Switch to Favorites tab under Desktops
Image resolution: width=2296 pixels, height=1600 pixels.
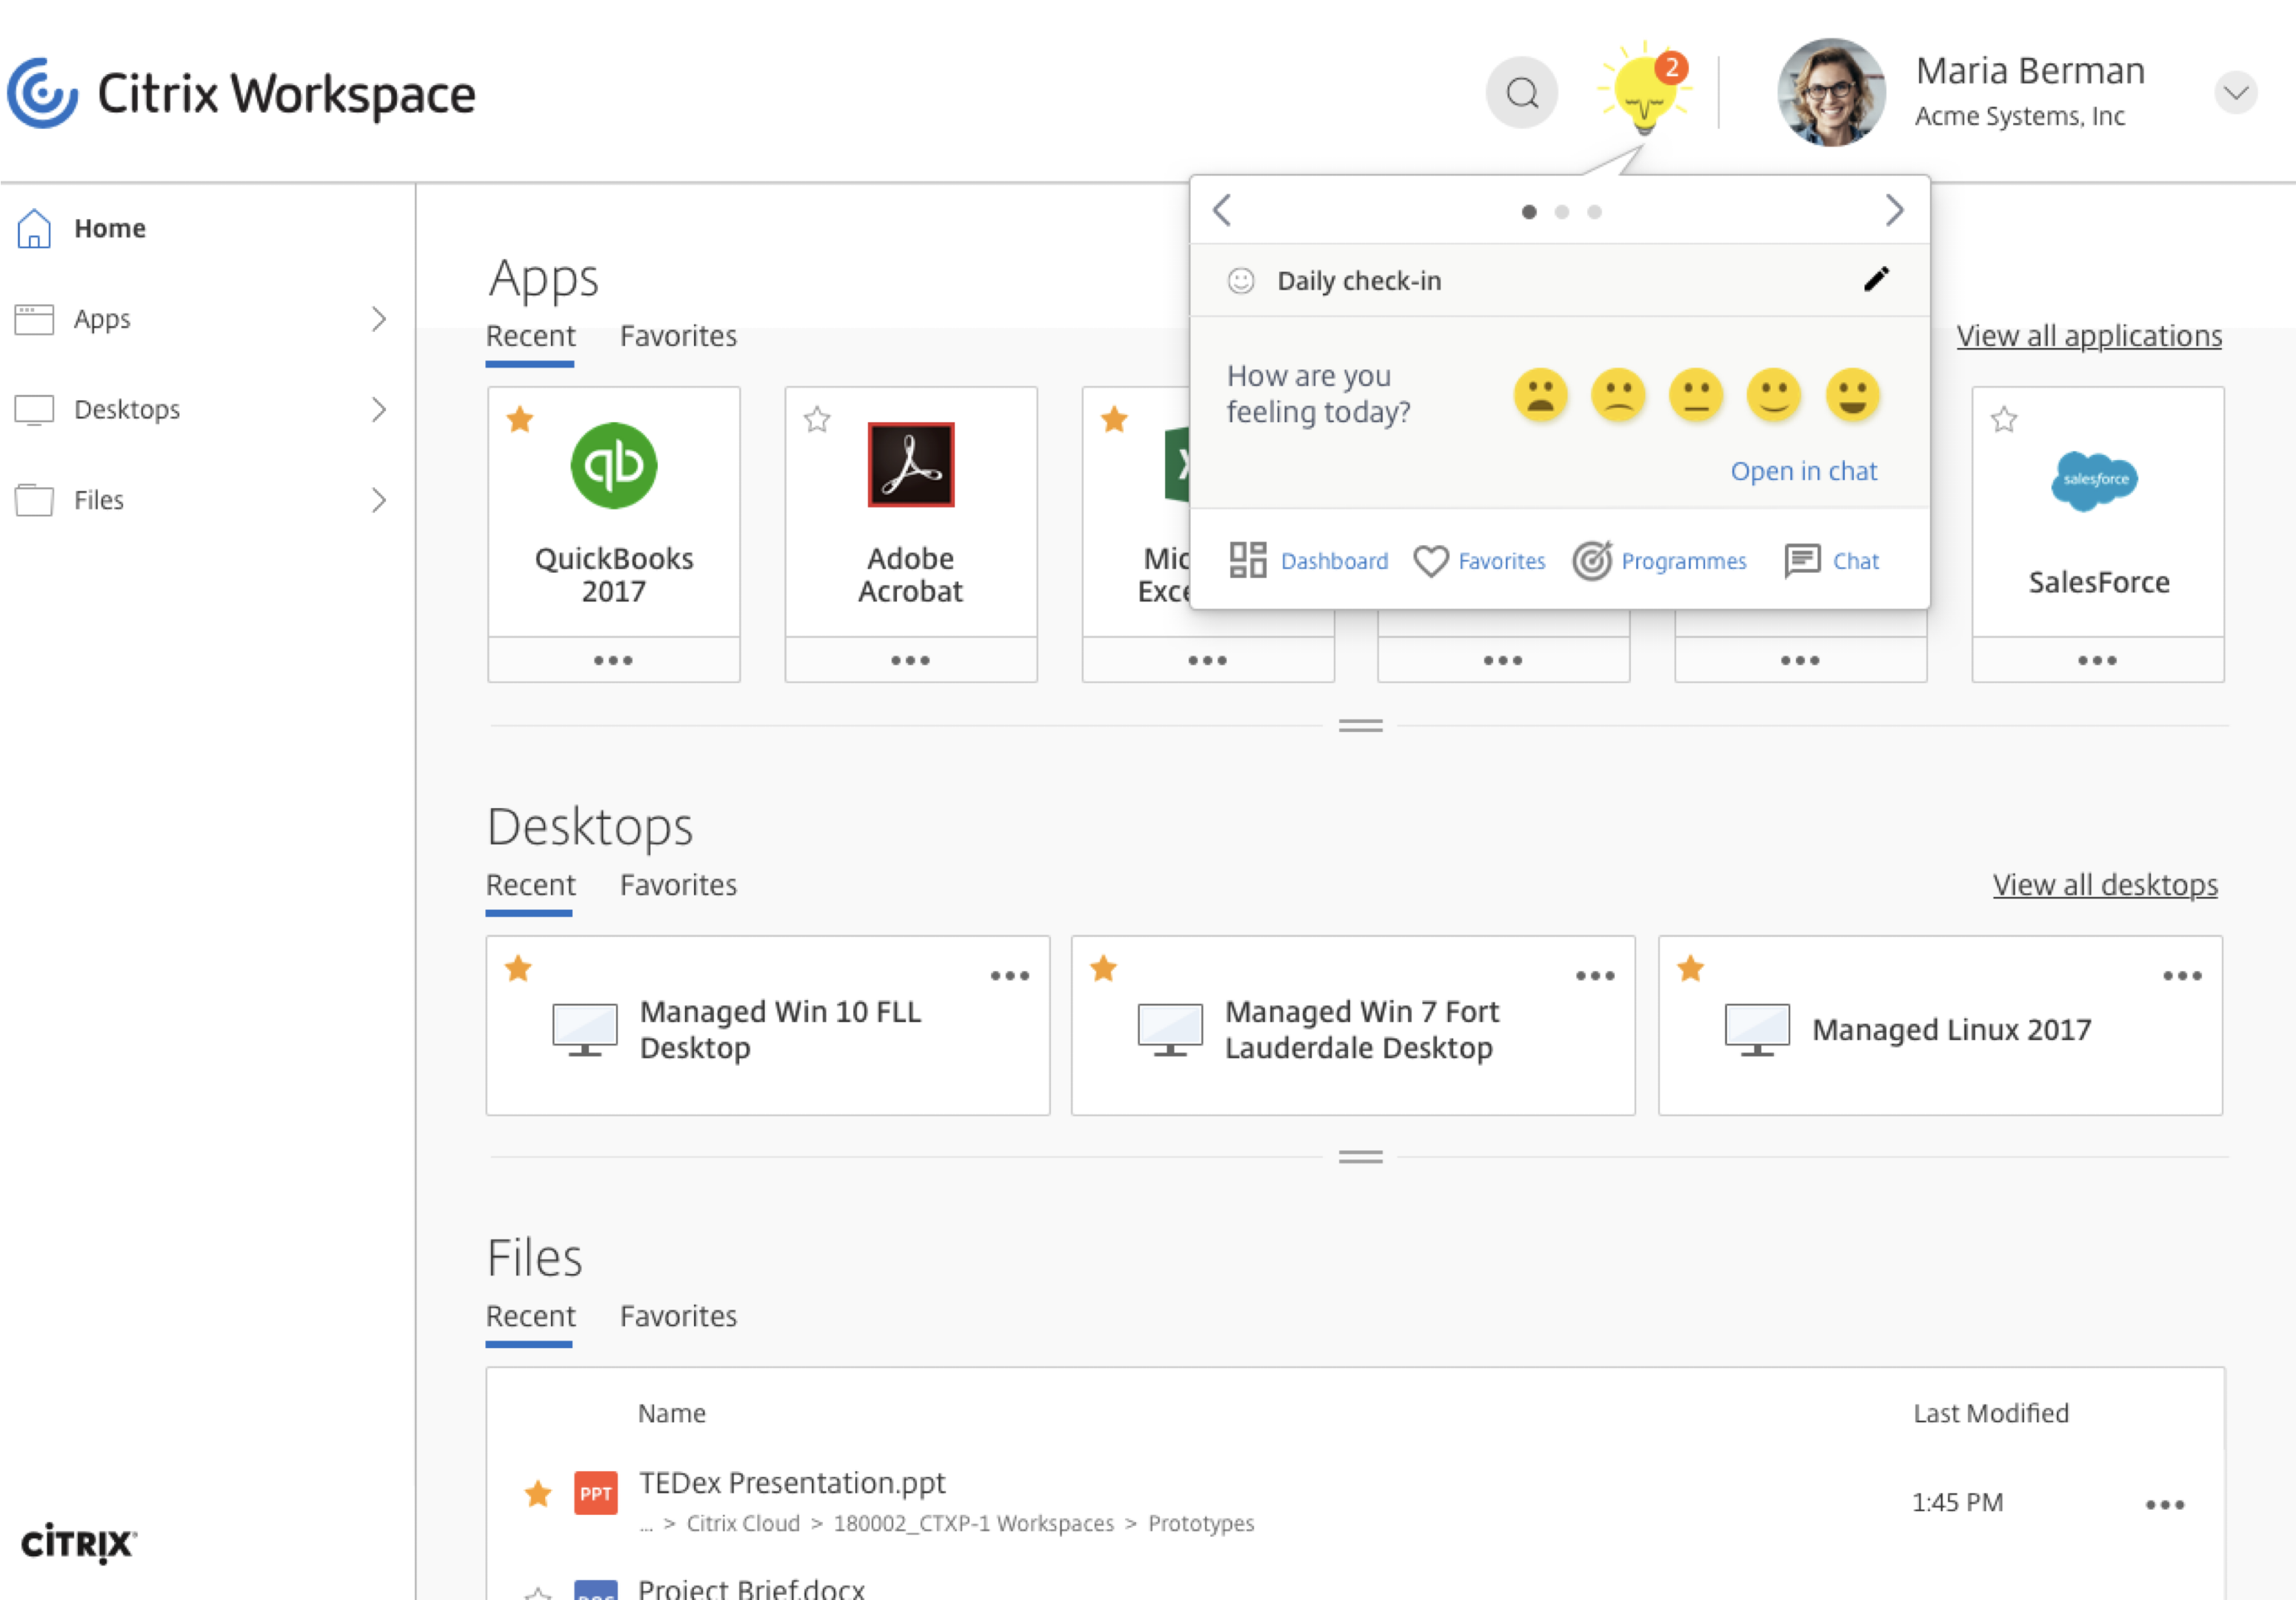pos(678,885)
